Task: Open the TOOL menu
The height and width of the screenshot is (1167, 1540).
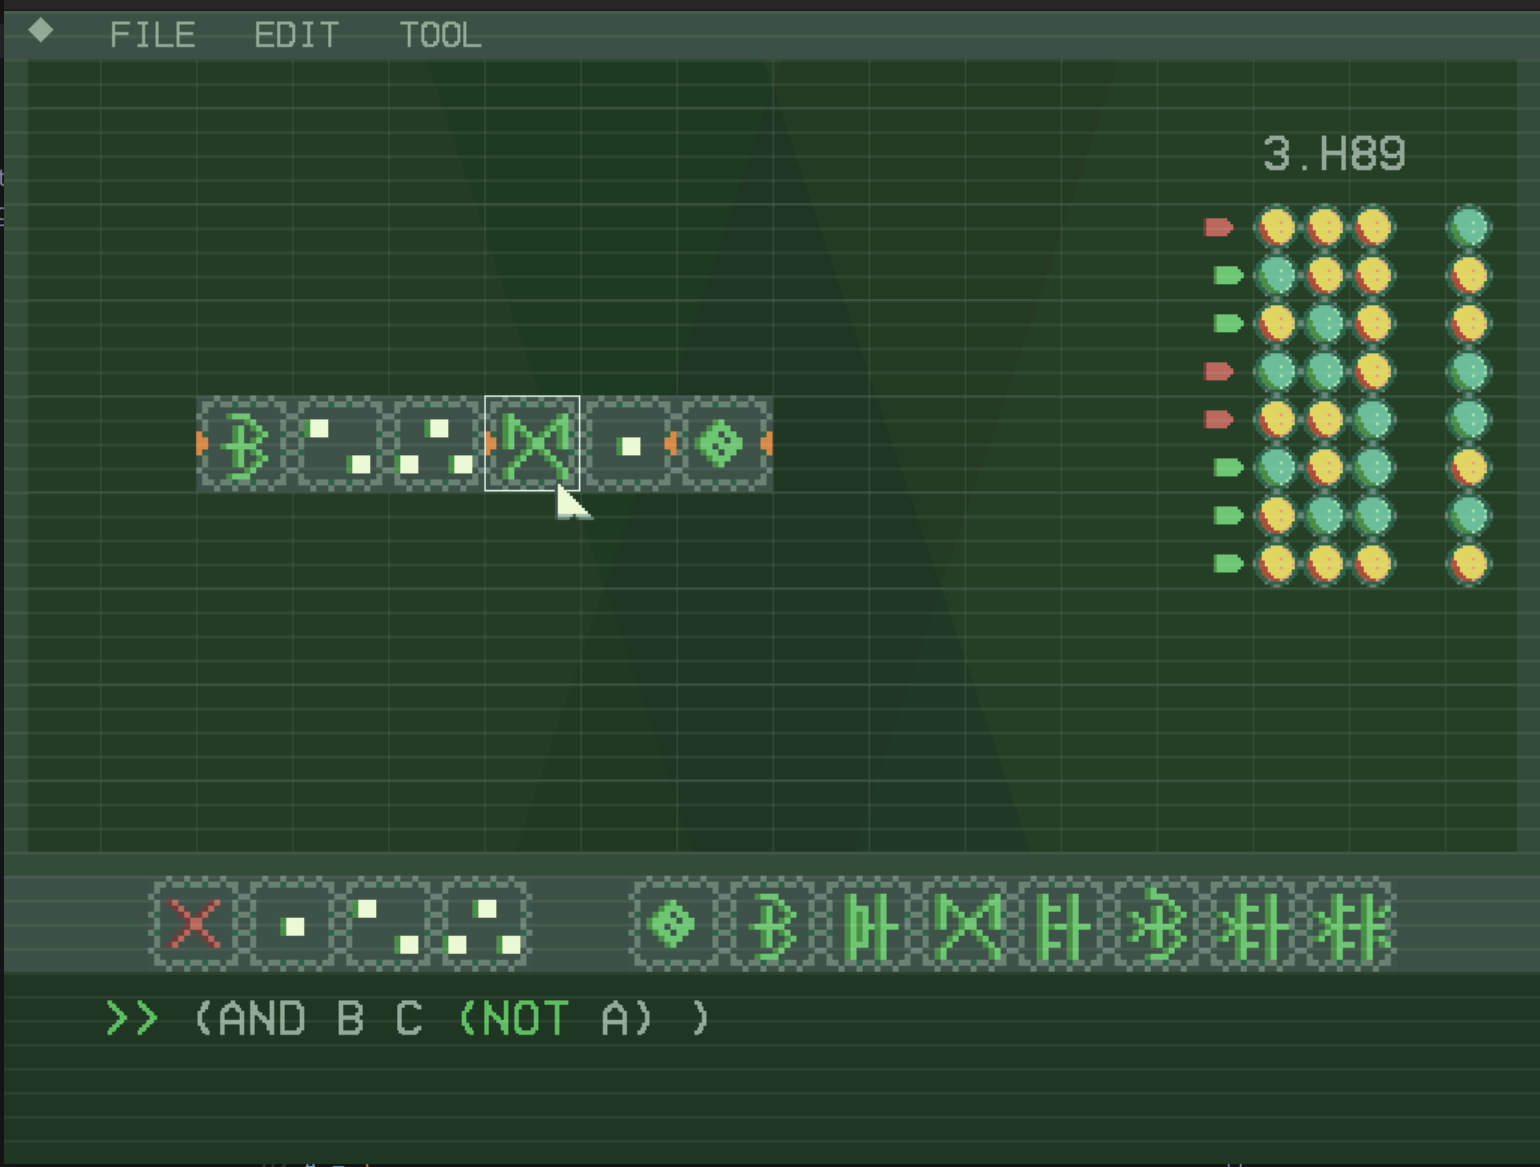Action: (440, 35)
